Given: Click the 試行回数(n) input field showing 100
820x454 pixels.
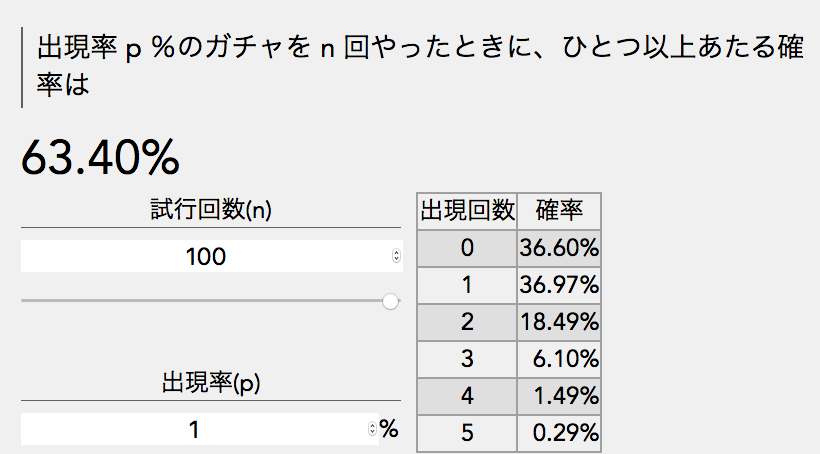Looking at the screenshot, I should pyautogui.click(x=205, y=257).
